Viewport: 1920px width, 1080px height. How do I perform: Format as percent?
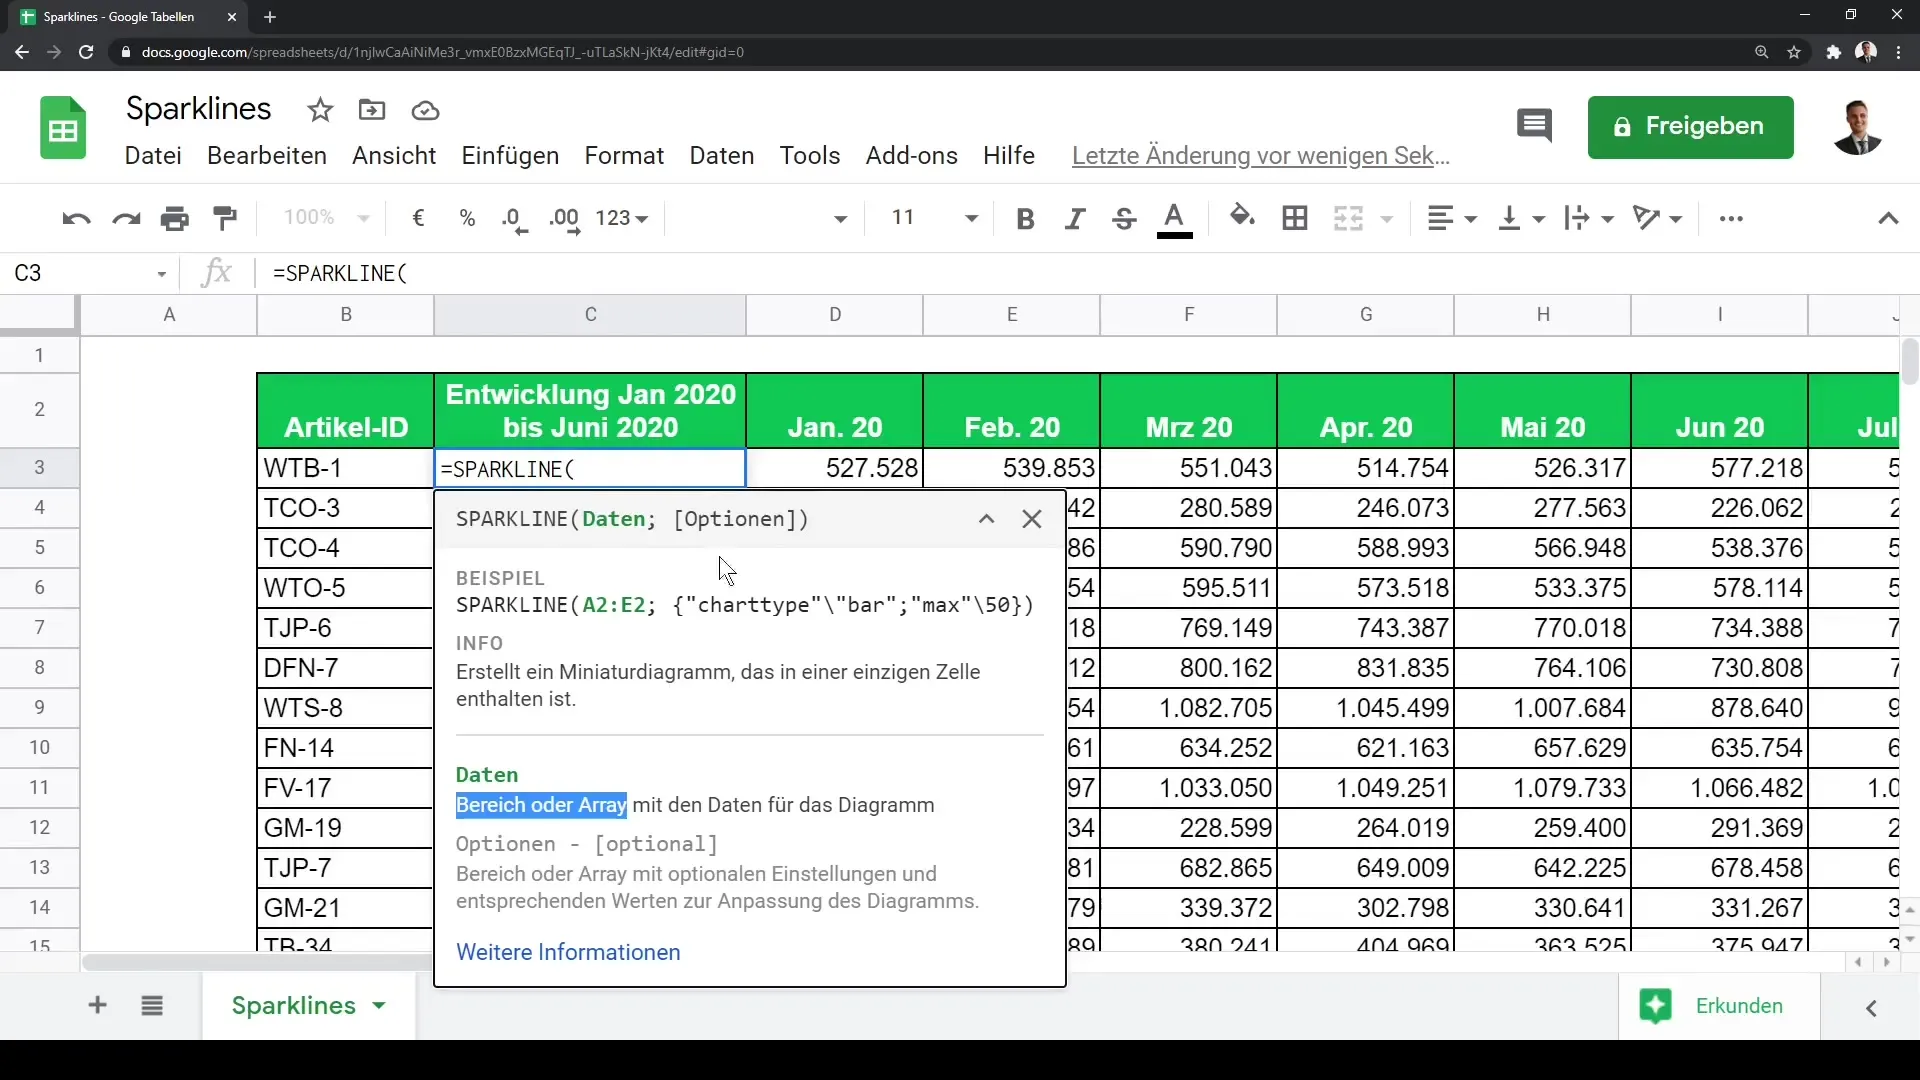pos(467,218)
